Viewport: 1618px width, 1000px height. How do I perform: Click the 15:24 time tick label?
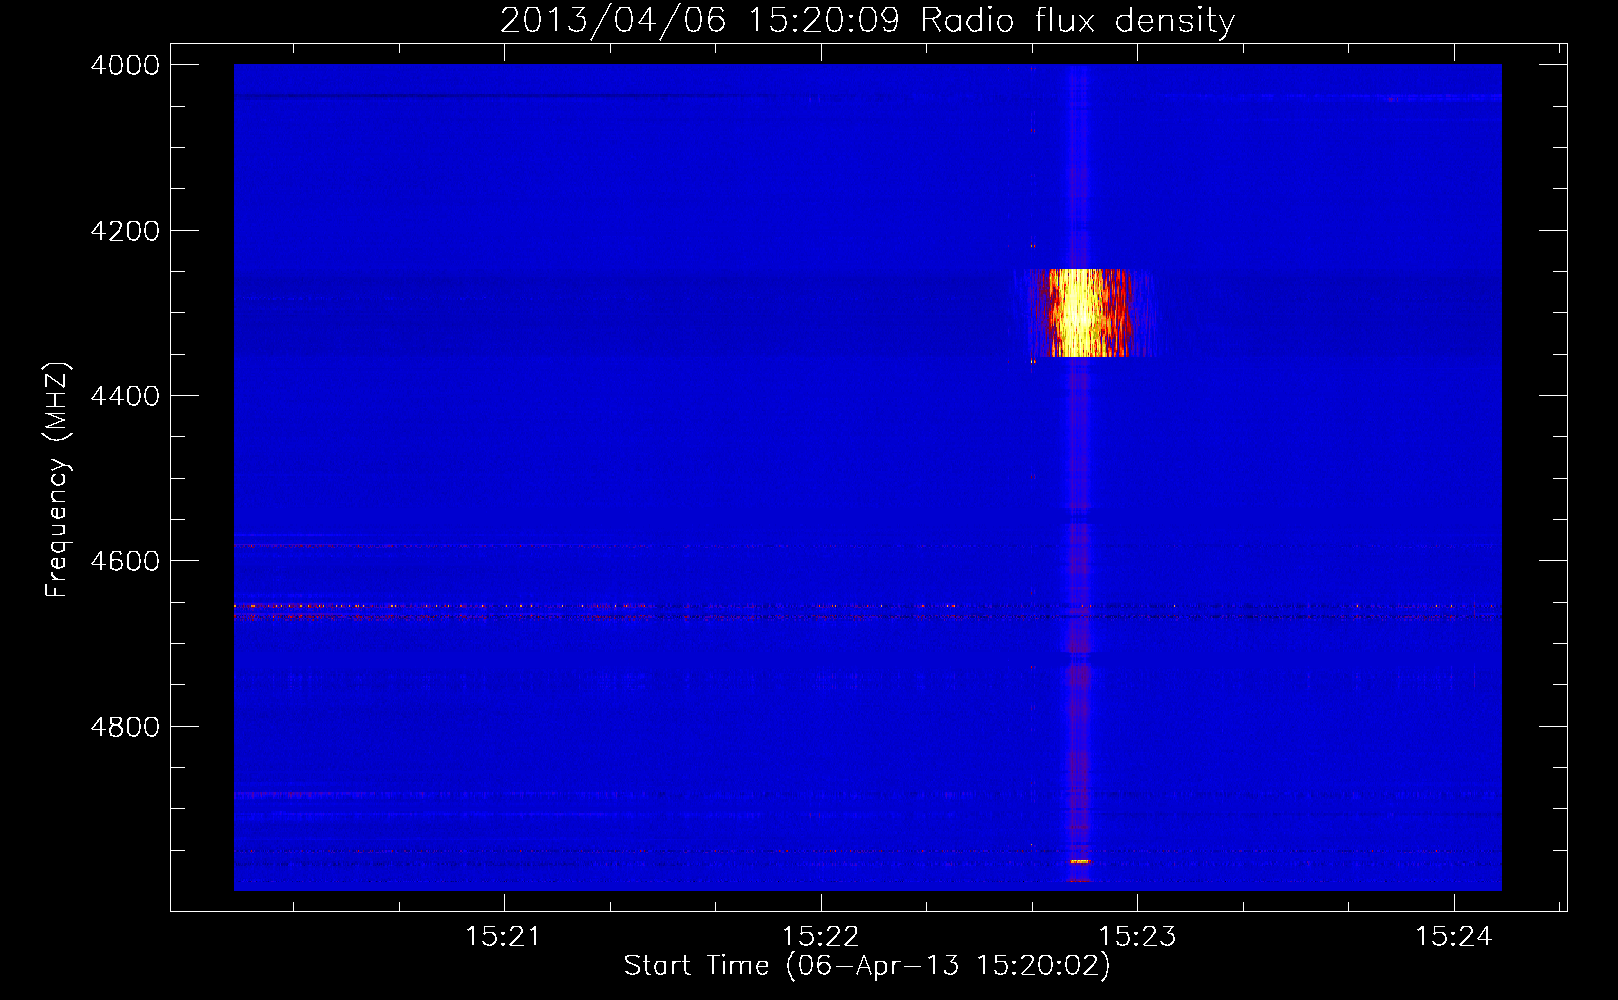1453,937
